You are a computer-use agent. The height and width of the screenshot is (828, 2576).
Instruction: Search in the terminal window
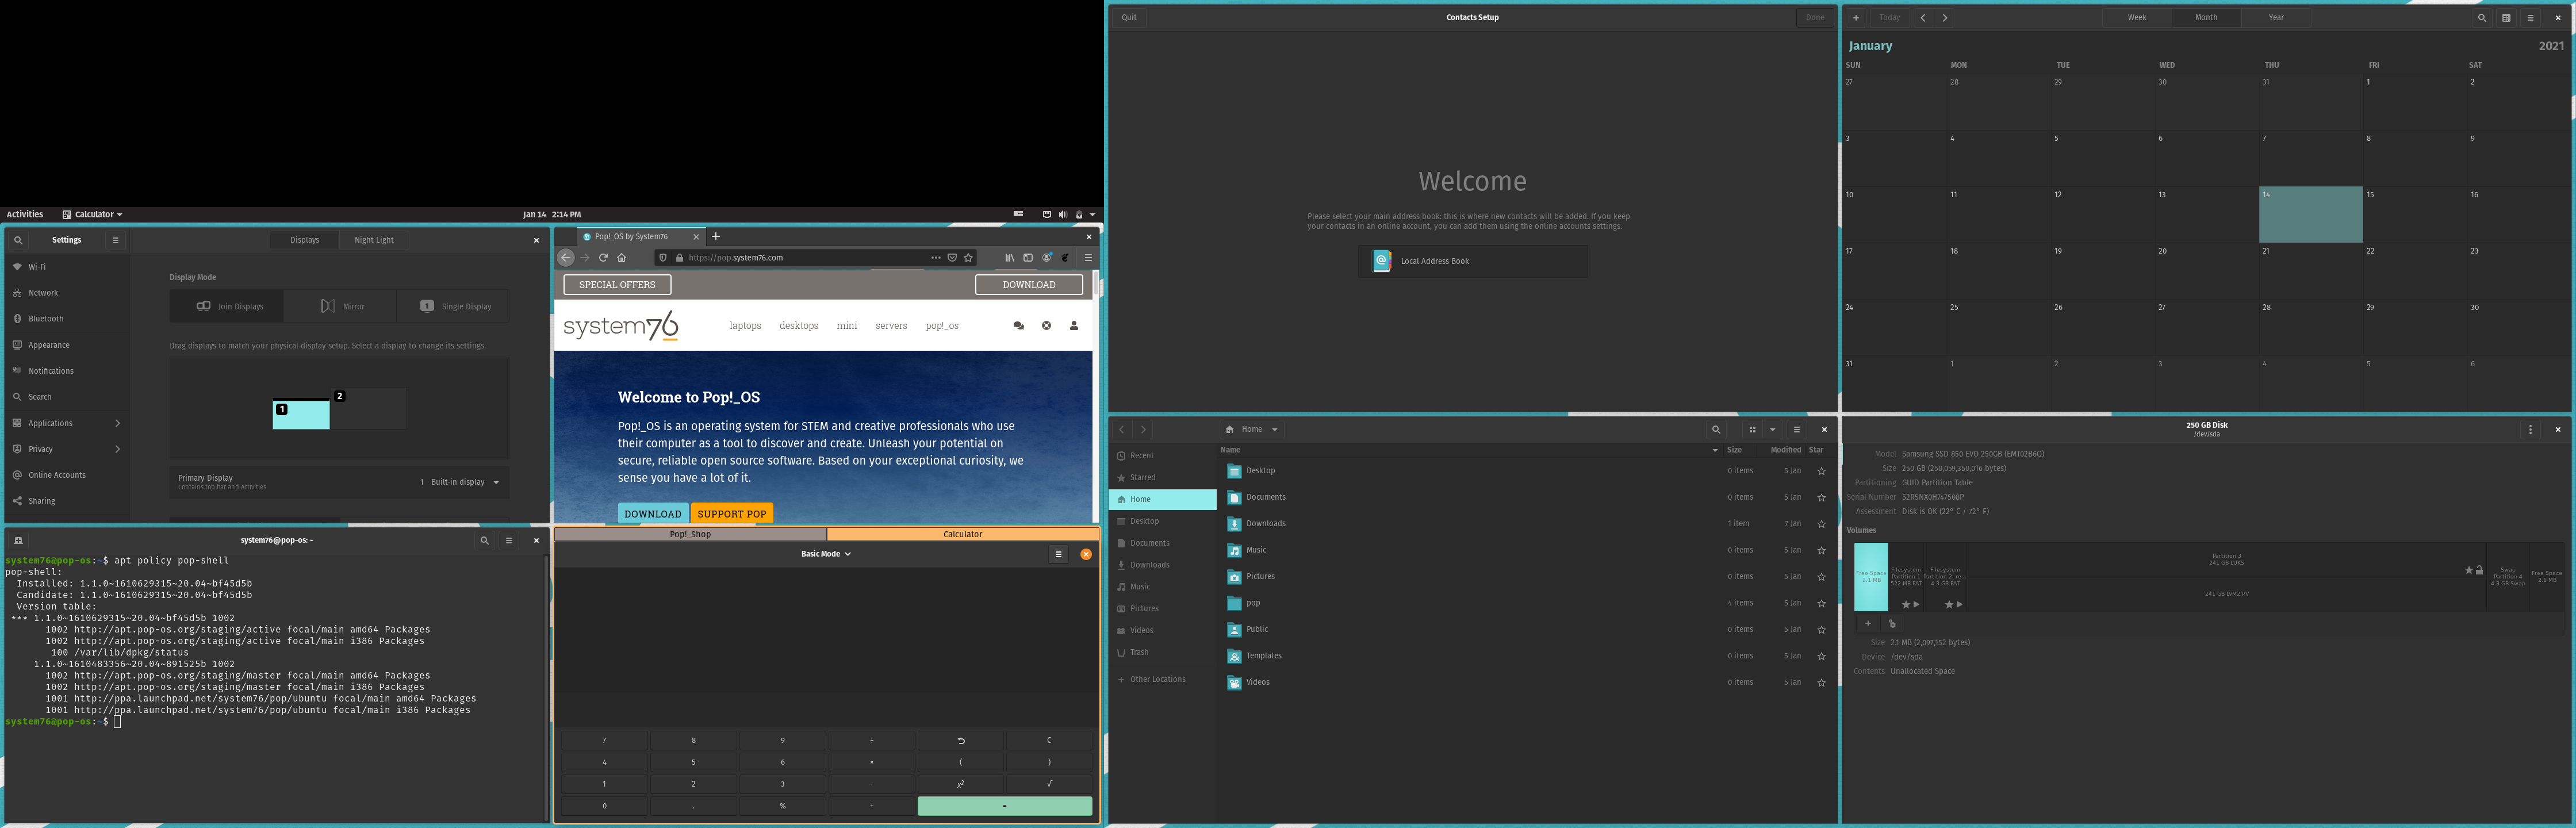tap(484, 541)
